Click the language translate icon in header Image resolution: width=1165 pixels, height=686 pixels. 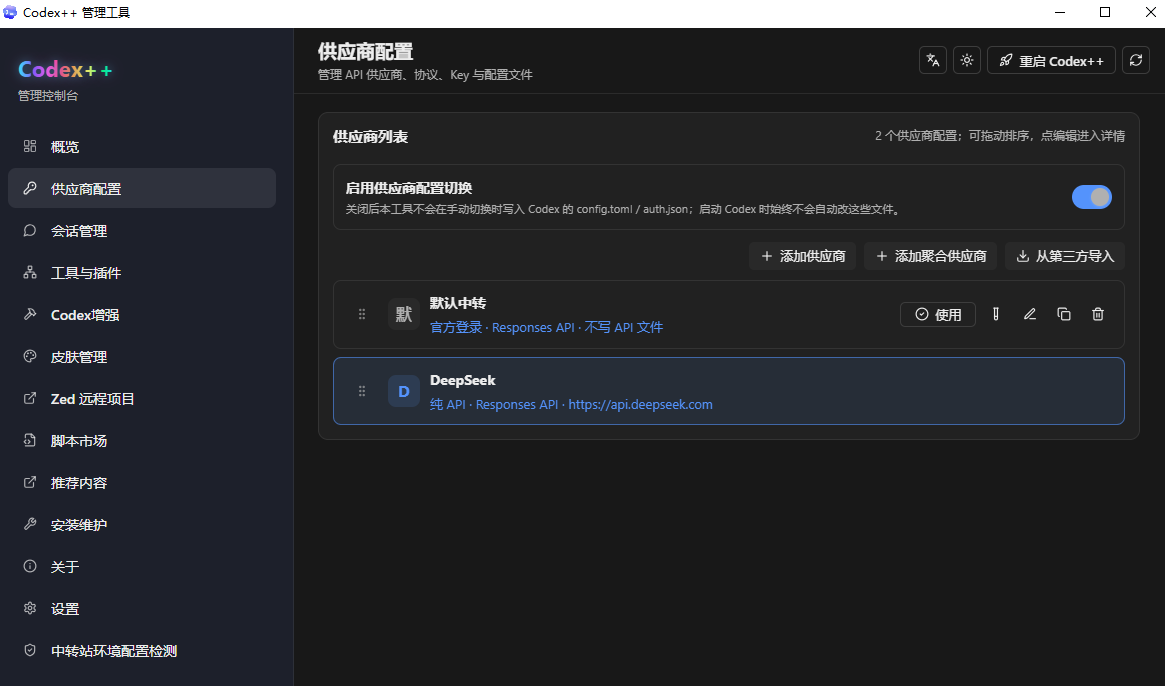coord(932,60)
